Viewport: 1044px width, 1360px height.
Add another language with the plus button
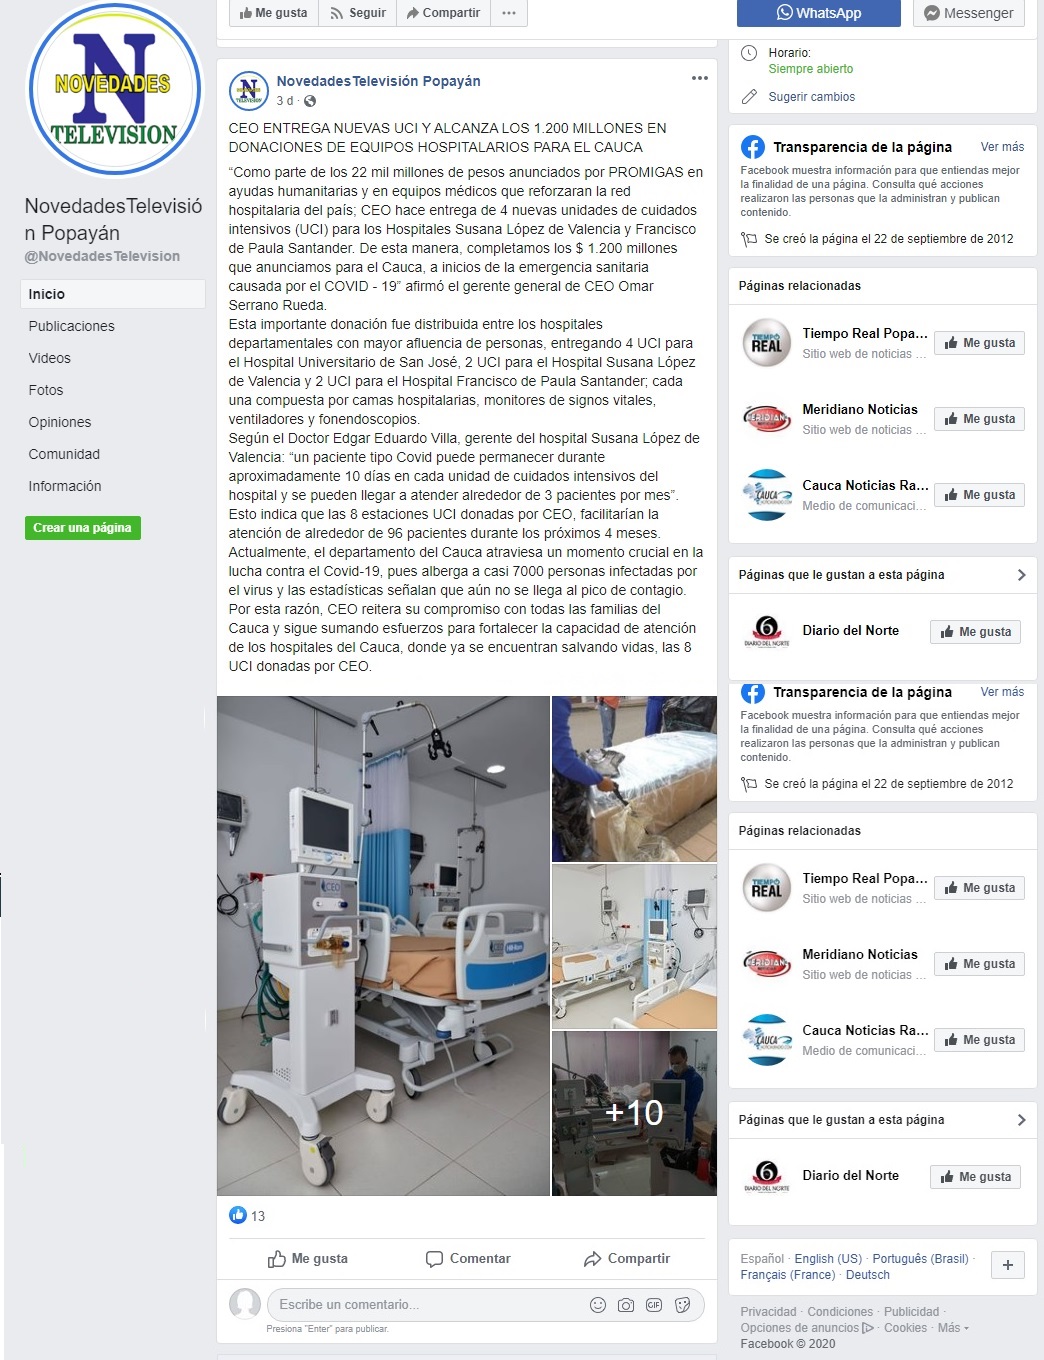(1007, 1265)
